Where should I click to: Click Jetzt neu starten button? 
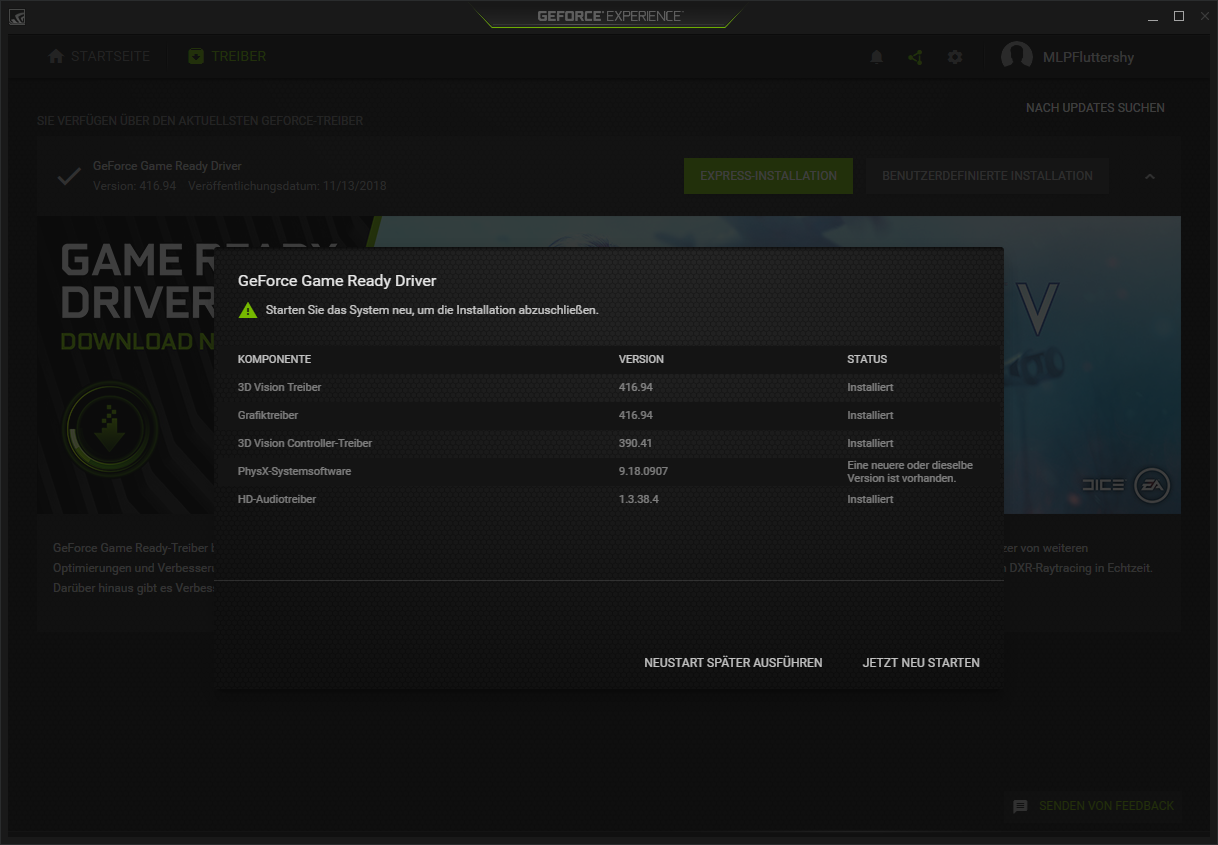pos(921,662)
